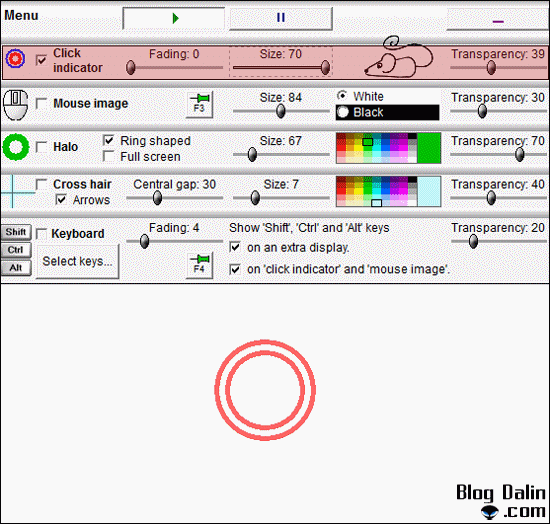
Task: Adjust Click indicator Transparency 39 slider
Action: click(498, 67)
